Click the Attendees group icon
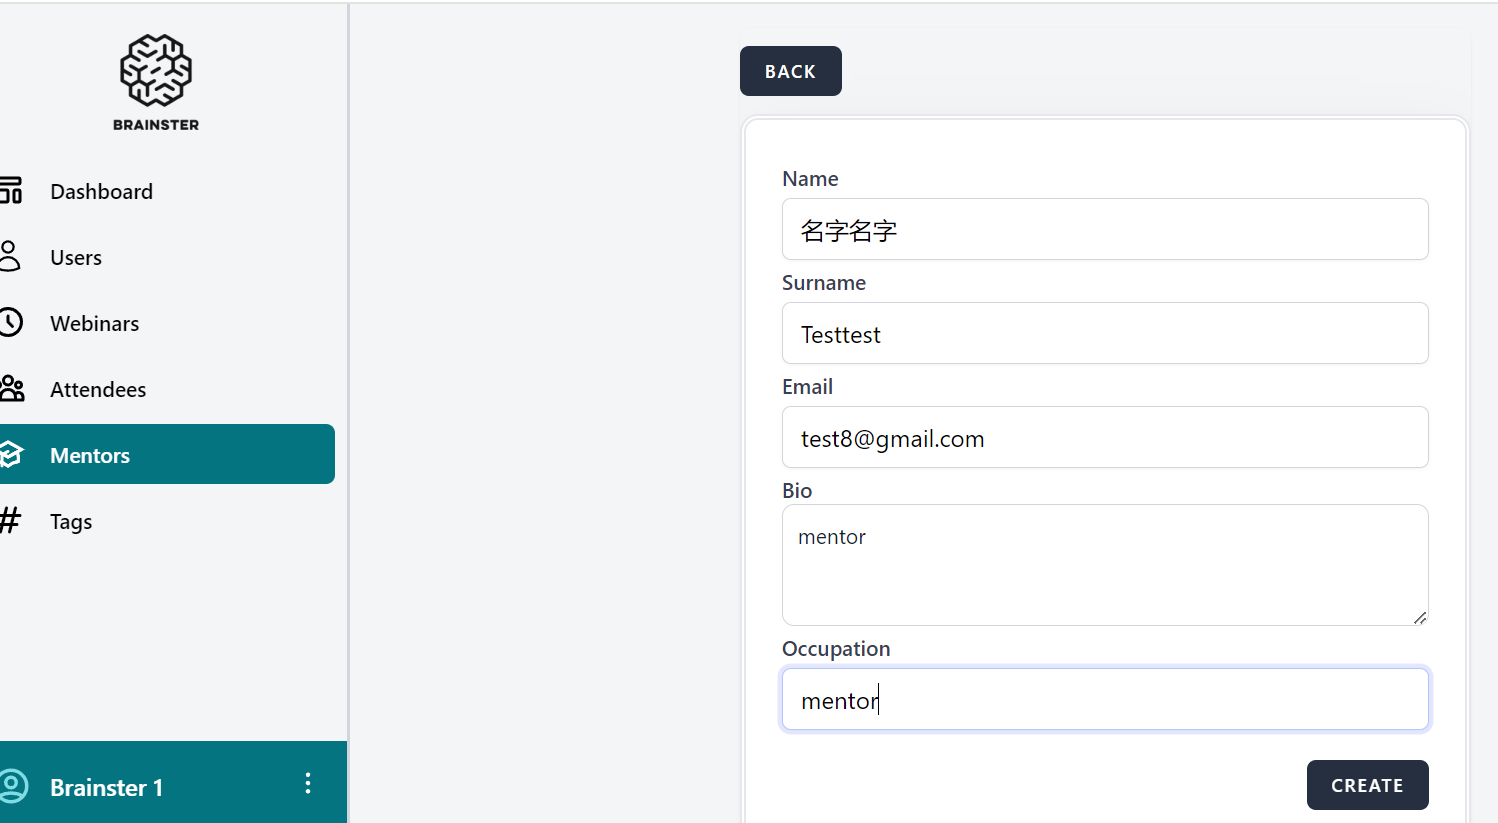 [12, 388]
